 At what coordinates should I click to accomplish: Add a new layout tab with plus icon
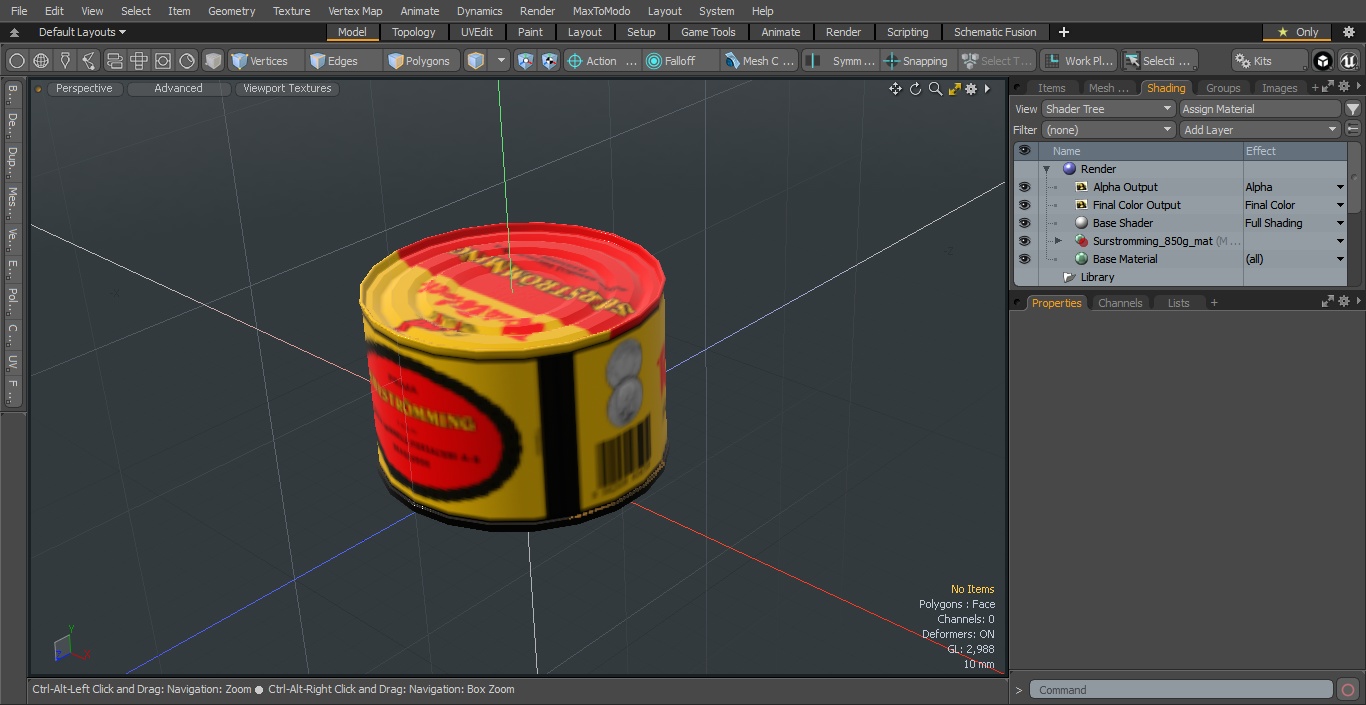(1063, 32)
